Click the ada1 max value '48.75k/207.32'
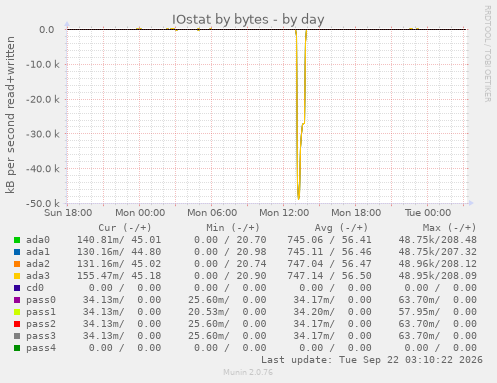Viewport: 497px width, 383px height. [x=437, y=252]
